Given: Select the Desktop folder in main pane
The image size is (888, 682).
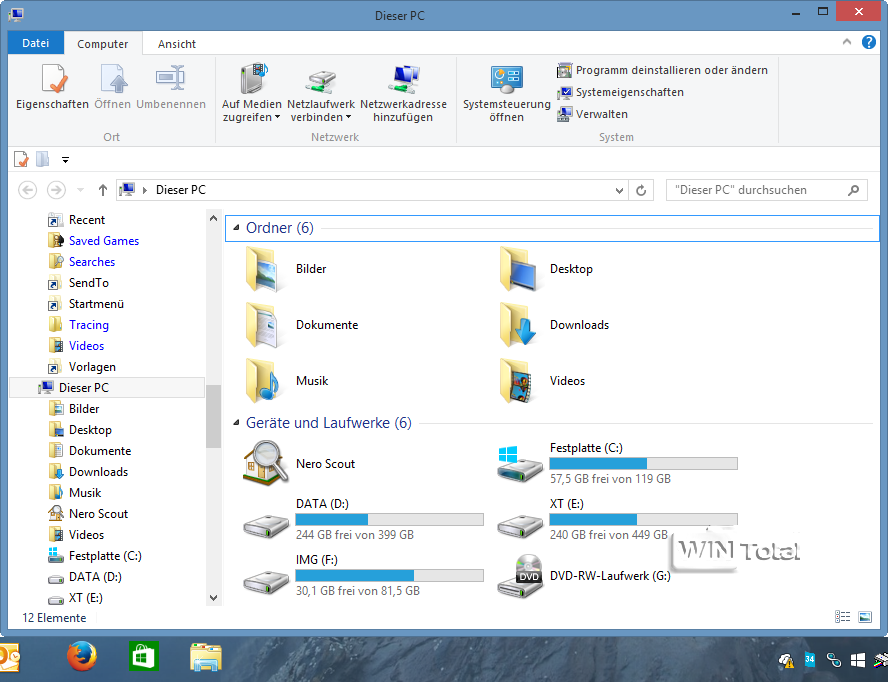Looking at the screenshot, I should coord(545,269).
